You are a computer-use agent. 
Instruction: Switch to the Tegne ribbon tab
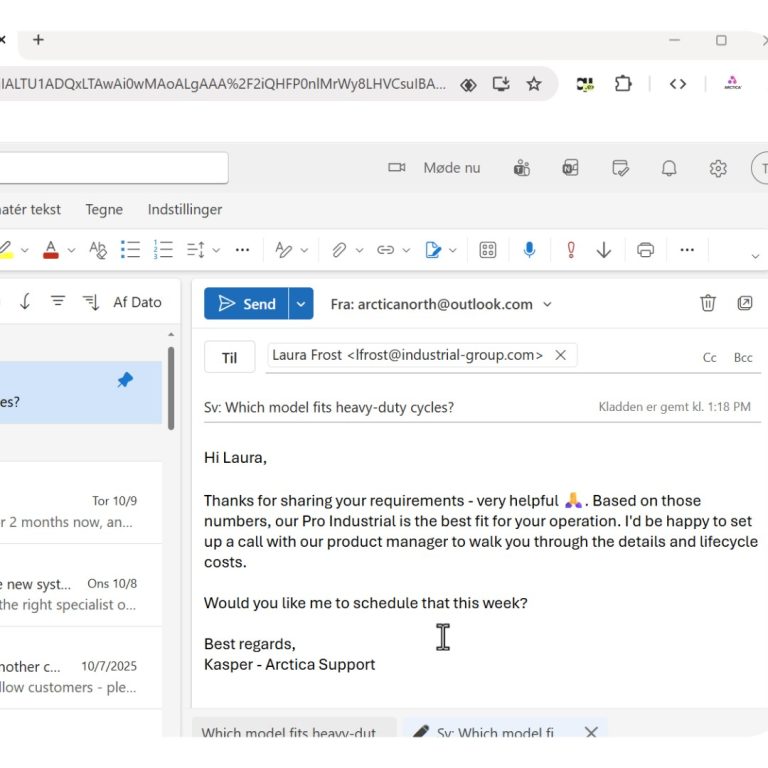click(x=104, y=209)
